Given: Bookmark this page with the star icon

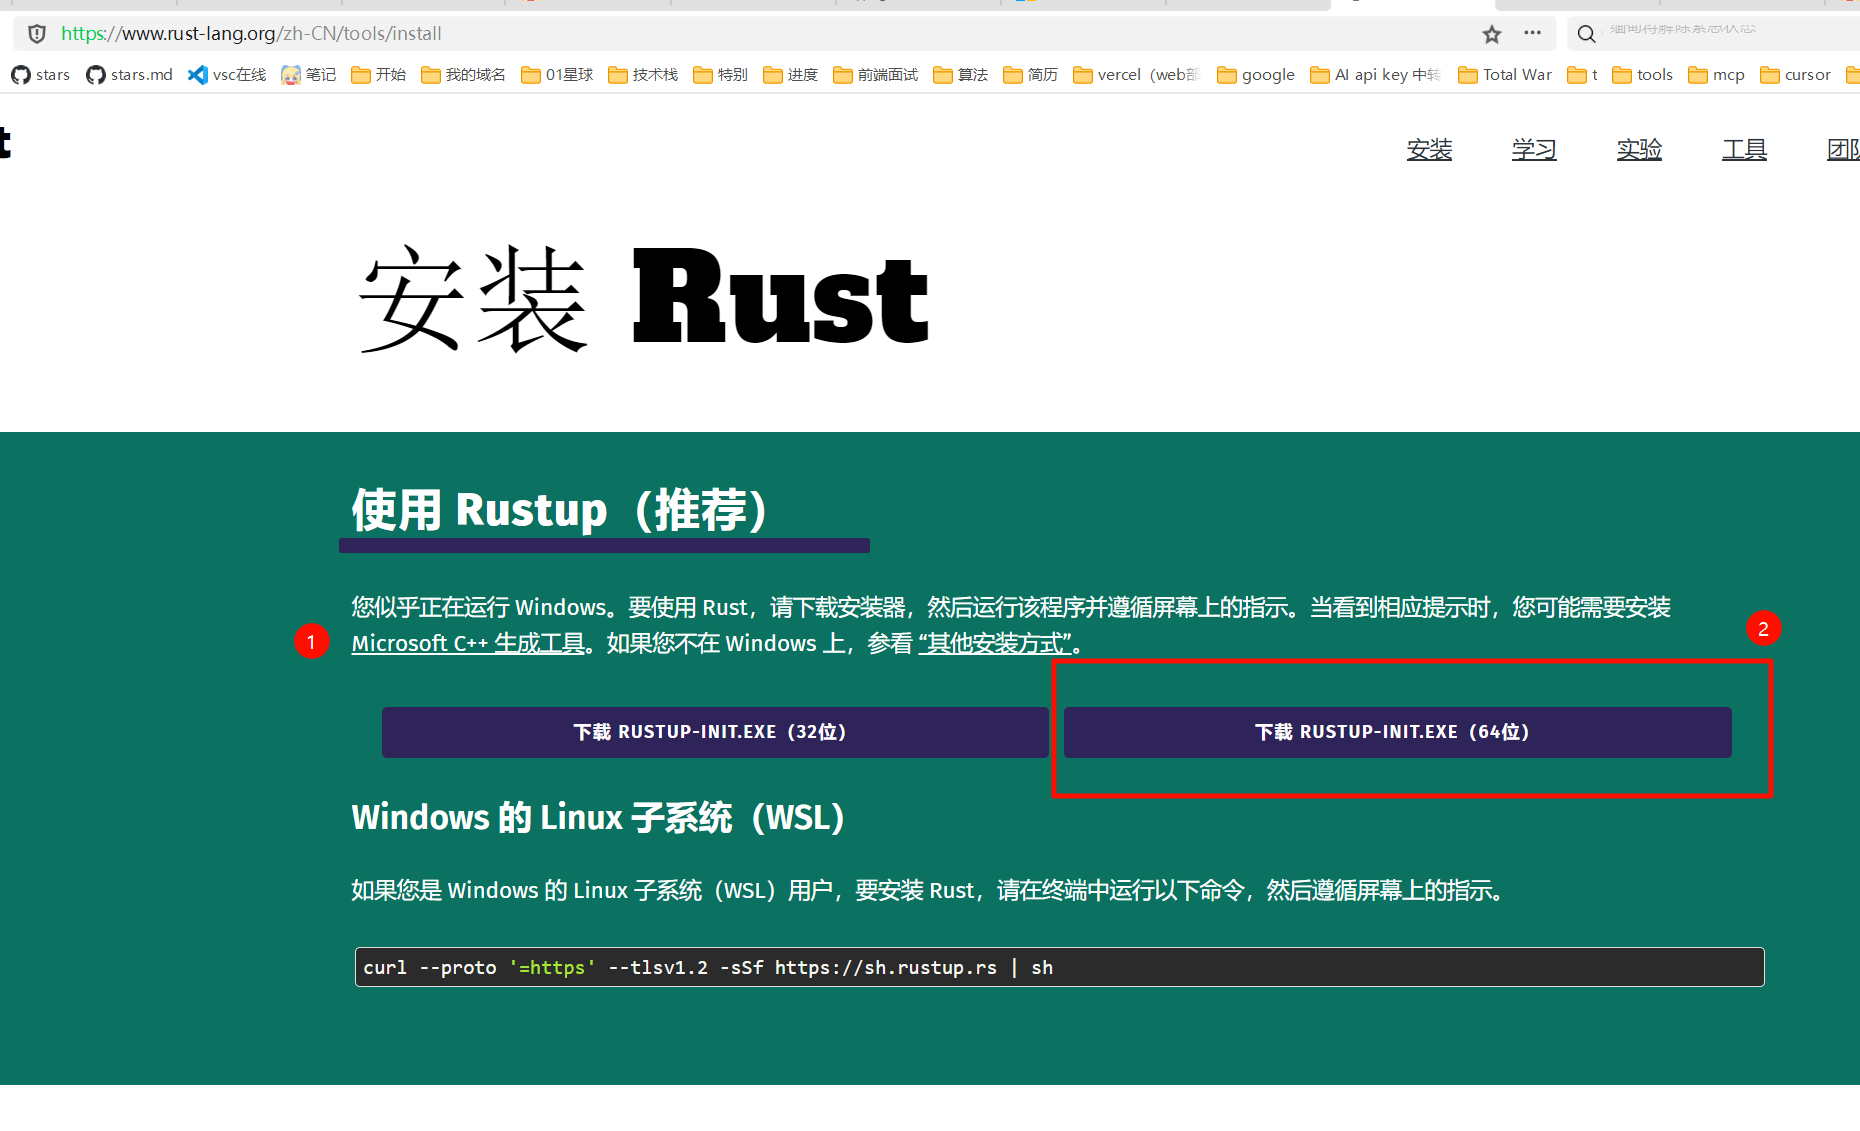Looking at the screenshot, I should [x=1491, y=34].
